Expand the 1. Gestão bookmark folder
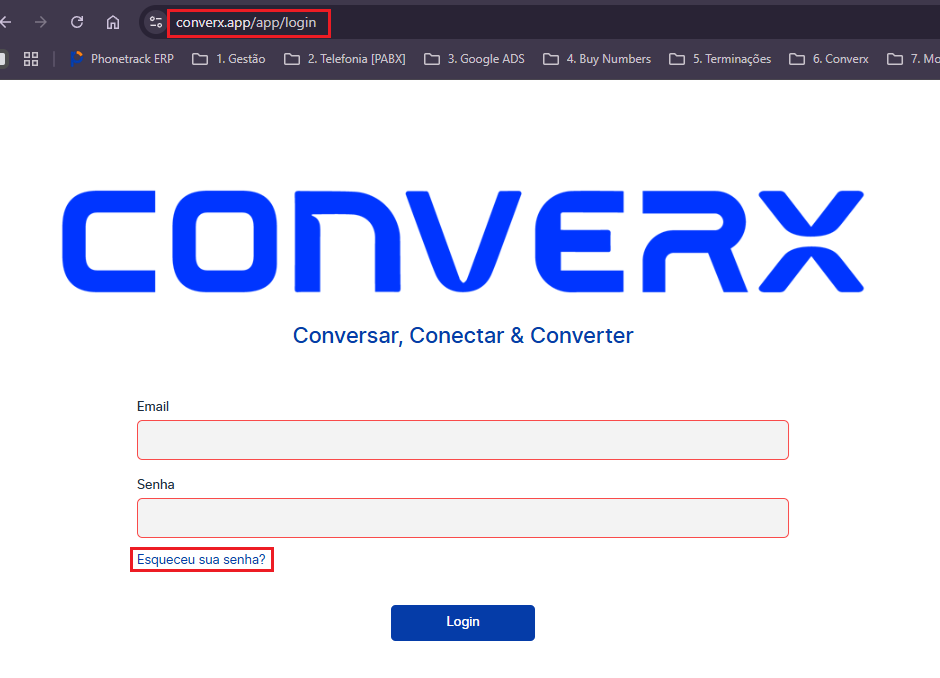 coord(229,59)
